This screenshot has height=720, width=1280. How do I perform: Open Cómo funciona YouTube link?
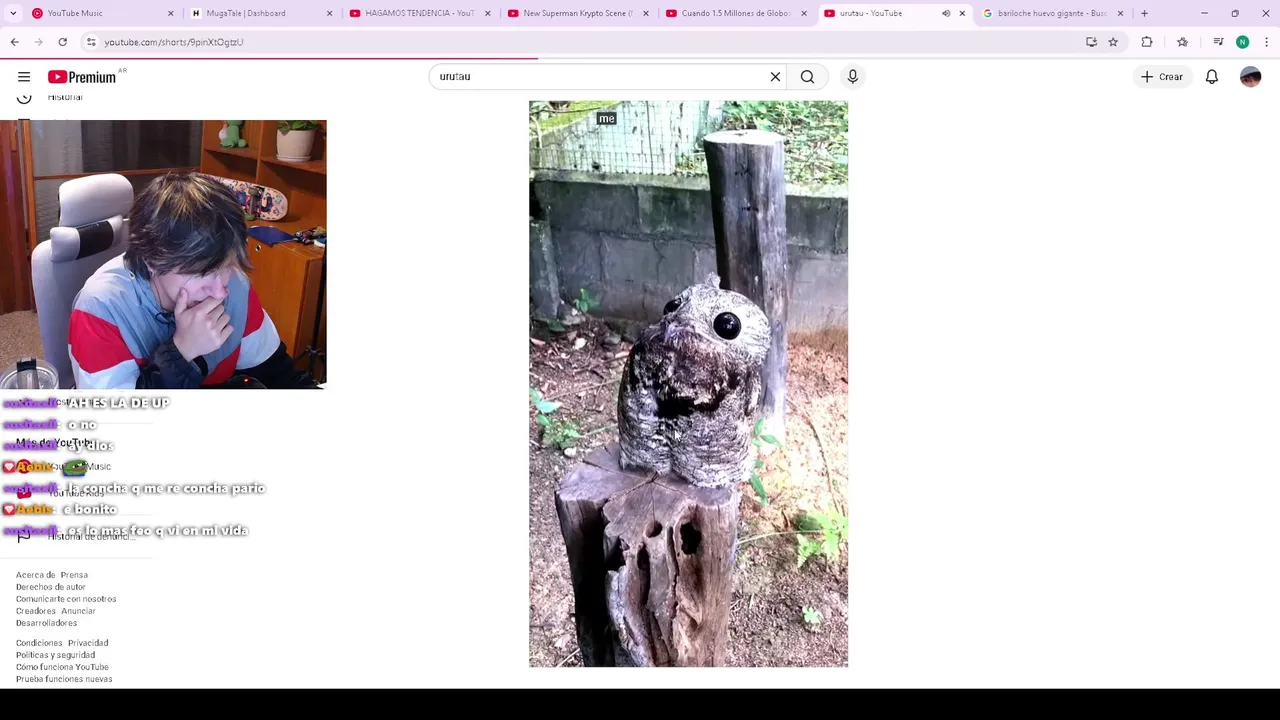tap(62, 667)
